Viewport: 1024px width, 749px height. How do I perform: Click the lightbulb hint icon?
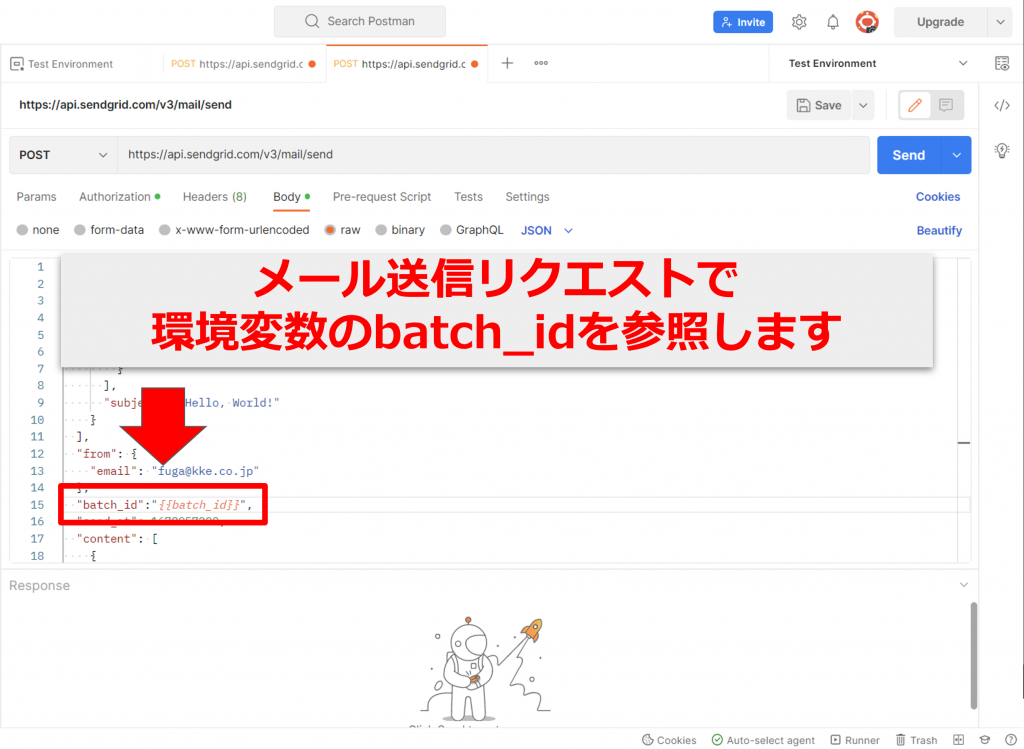coord(1002,150)
